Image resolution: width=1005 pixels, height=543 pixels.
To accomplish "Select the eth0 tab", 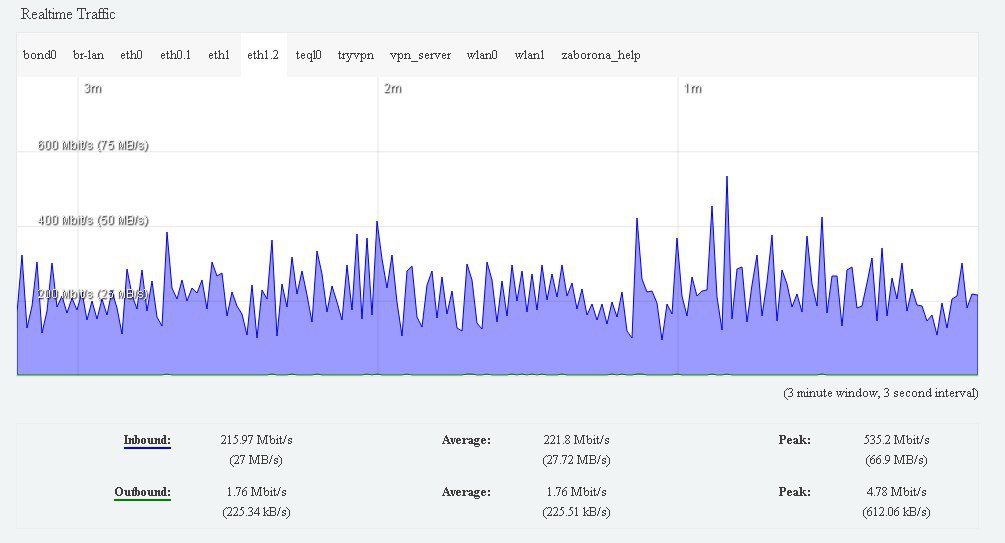I will coord(131,55).
